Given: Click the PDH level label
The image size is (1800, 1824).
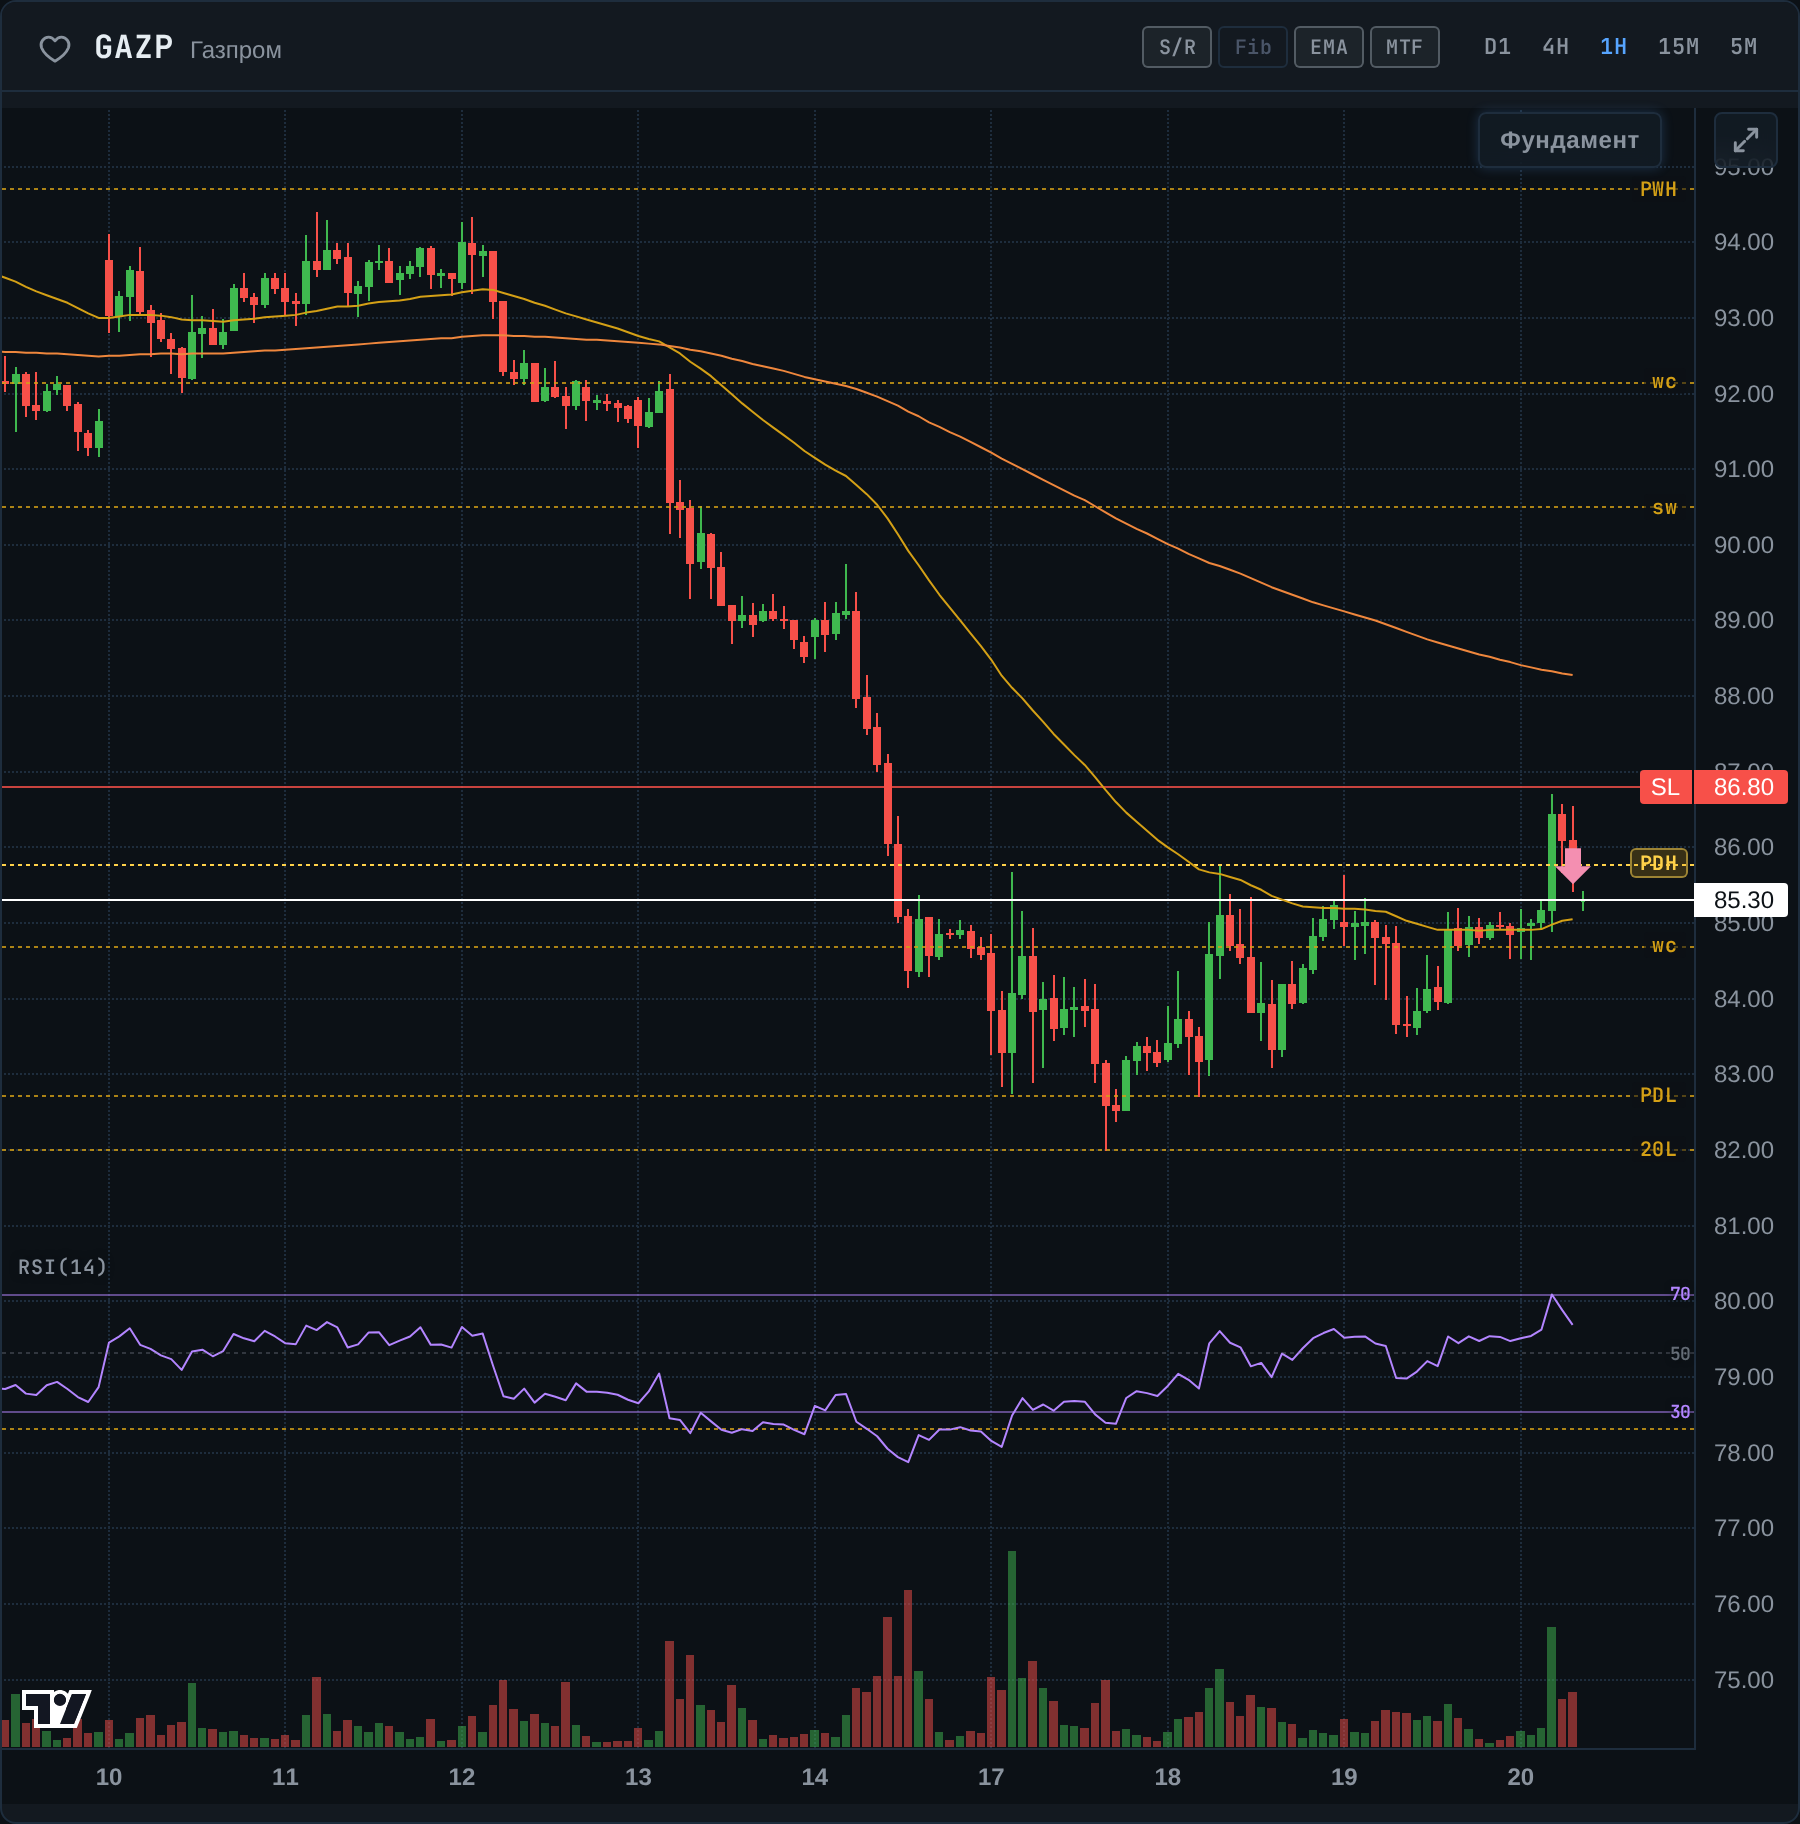Looking at the screenshot, I should (1658, 863).
